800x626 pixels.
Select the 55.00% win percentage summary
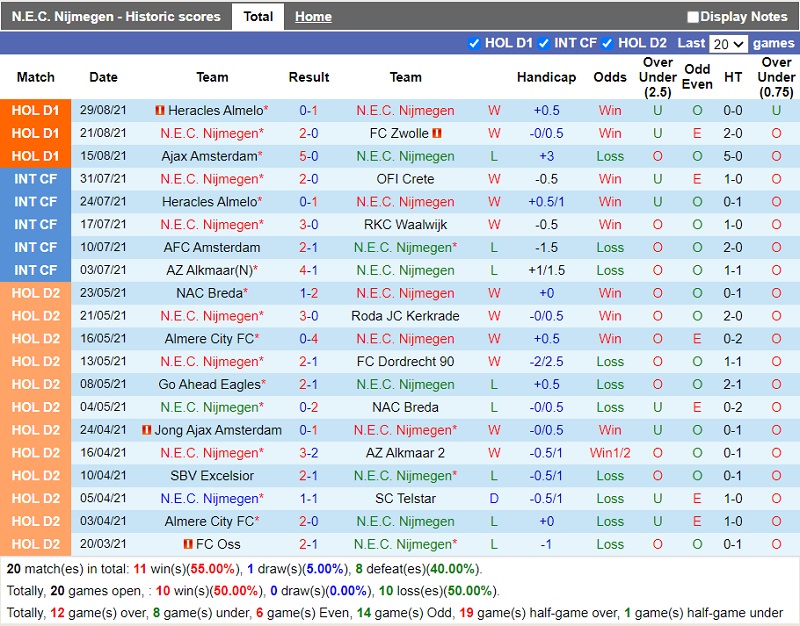pyautogui.click(x=214, y=569)
